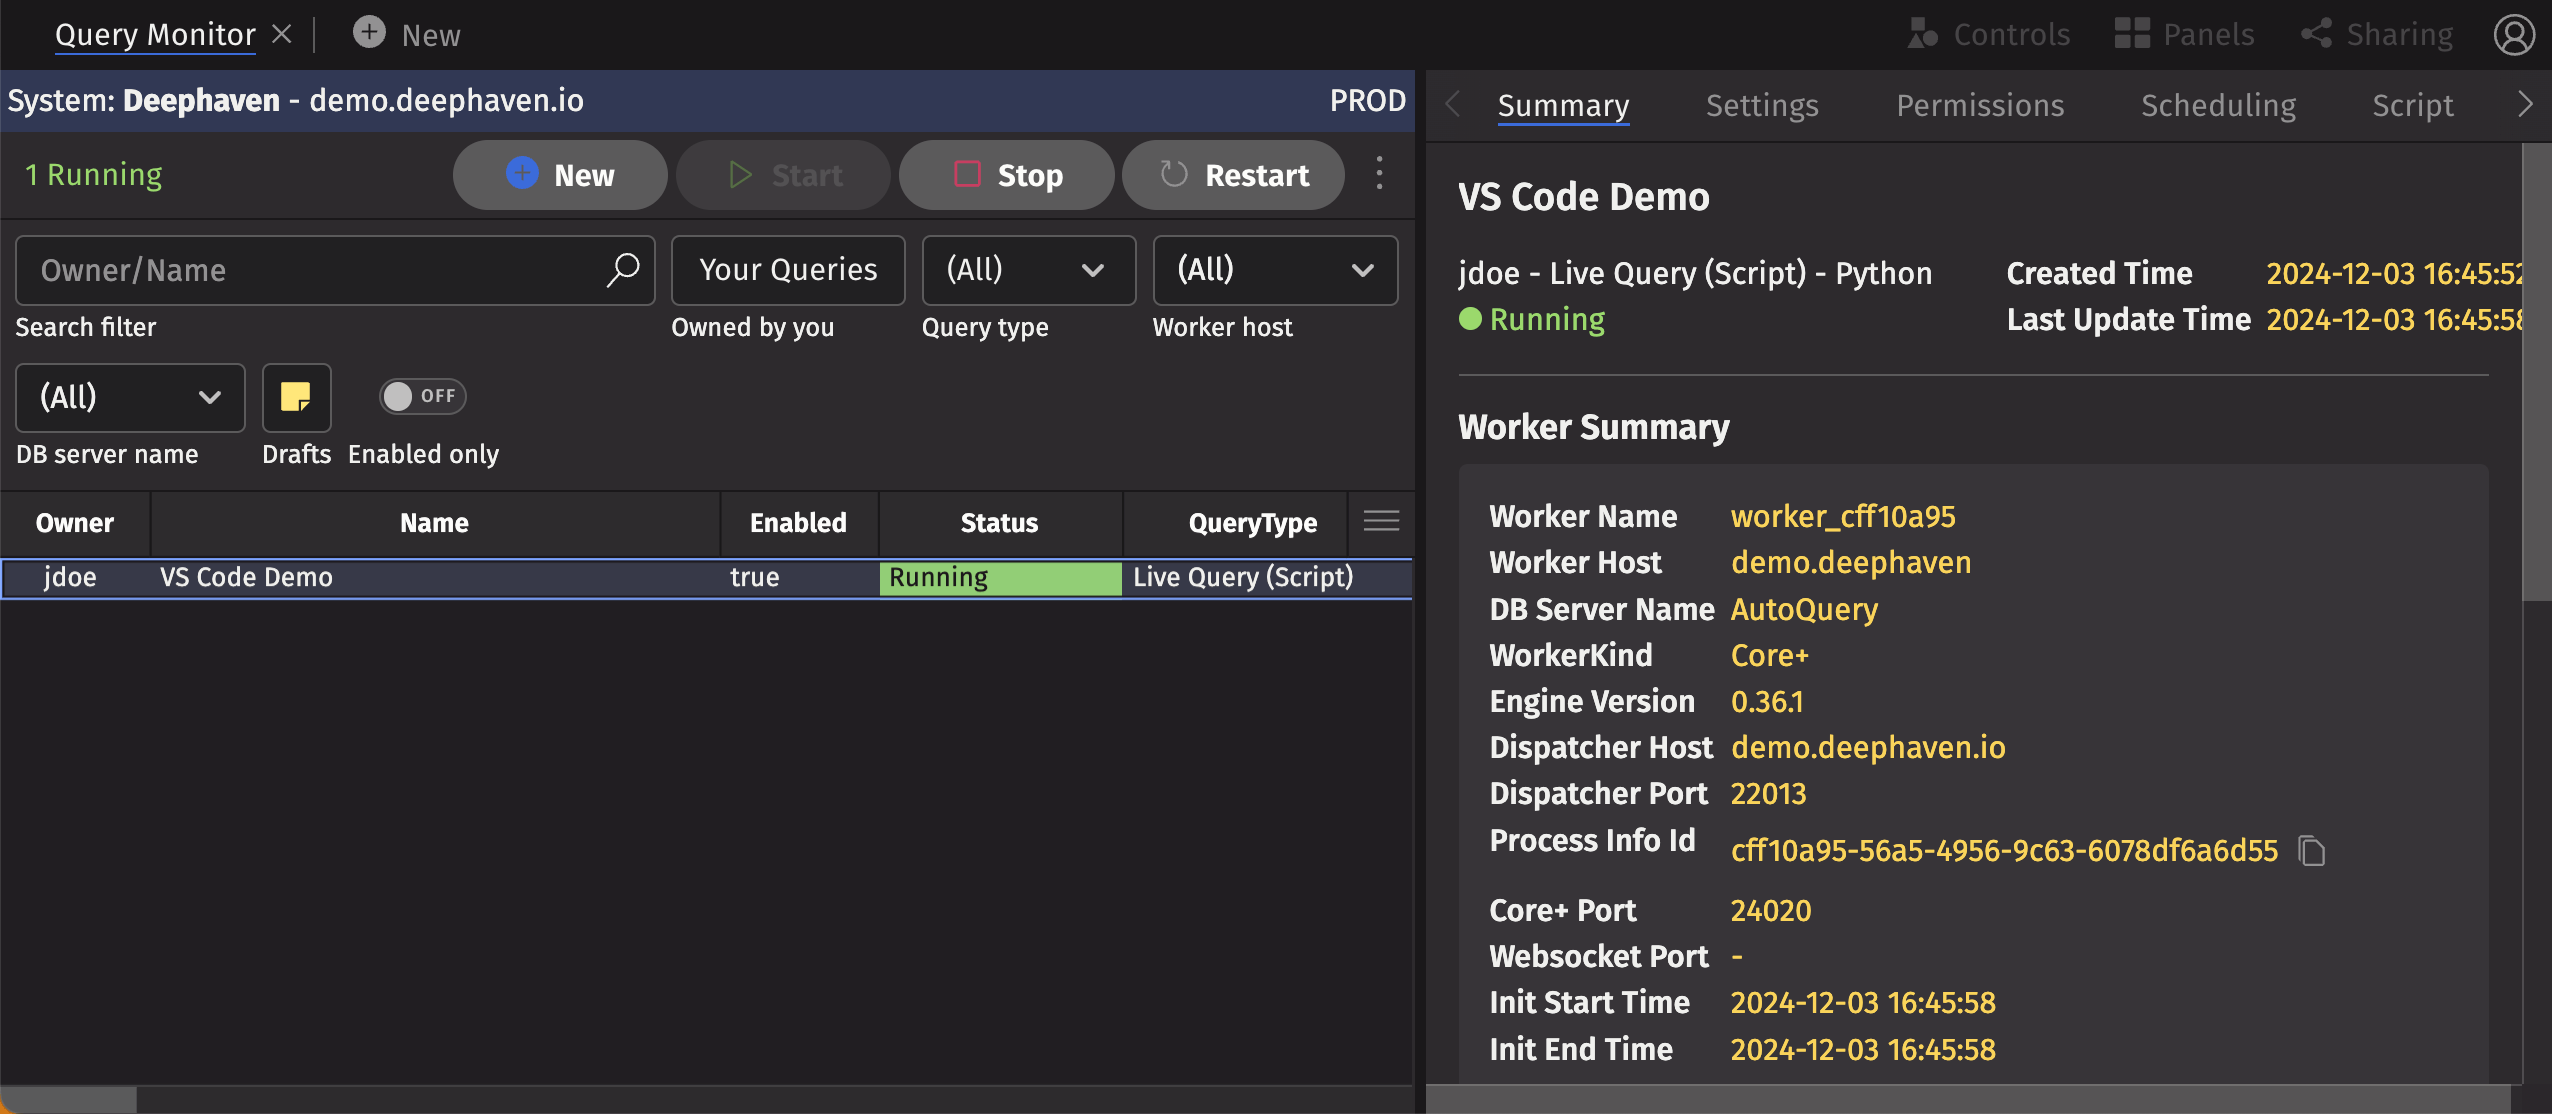The image size is (2552, 1114).
Task: Toggle the Enabled only switch
Action: (421, 396)
